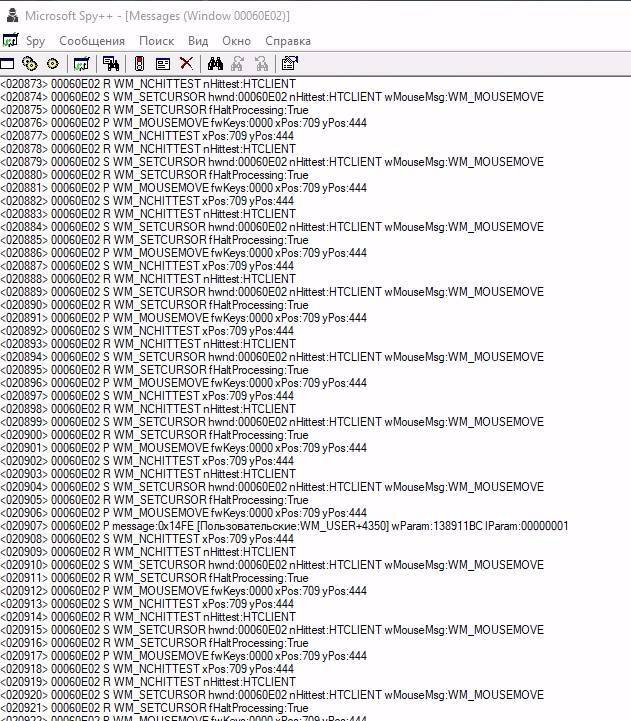Select log line <020921> fHaltProcessing:True
Image resolution: width=631 pixels, height=721 pixels.
click(x=155, y=708)
